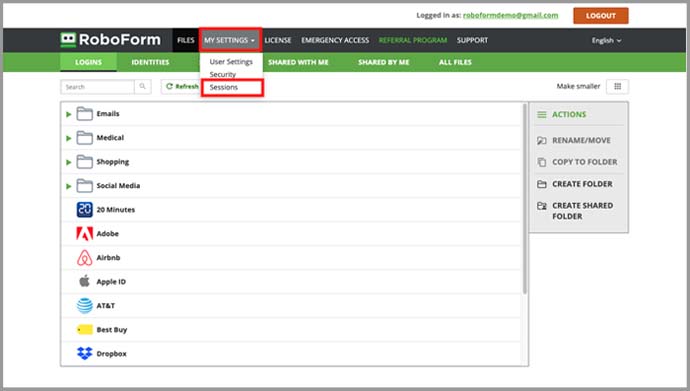This screenshot has height=391, width=690.
Task: Click the Create Shared Folder icon
Action: (x=542, y=205)
